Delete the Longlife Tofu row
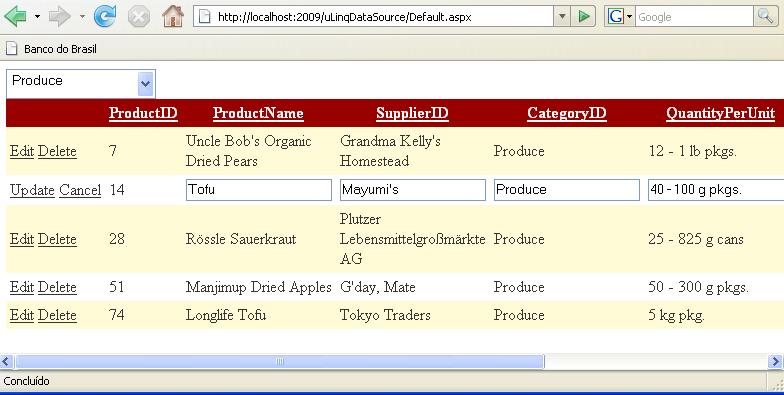This screenshot has width=784, height=395. 57,315
